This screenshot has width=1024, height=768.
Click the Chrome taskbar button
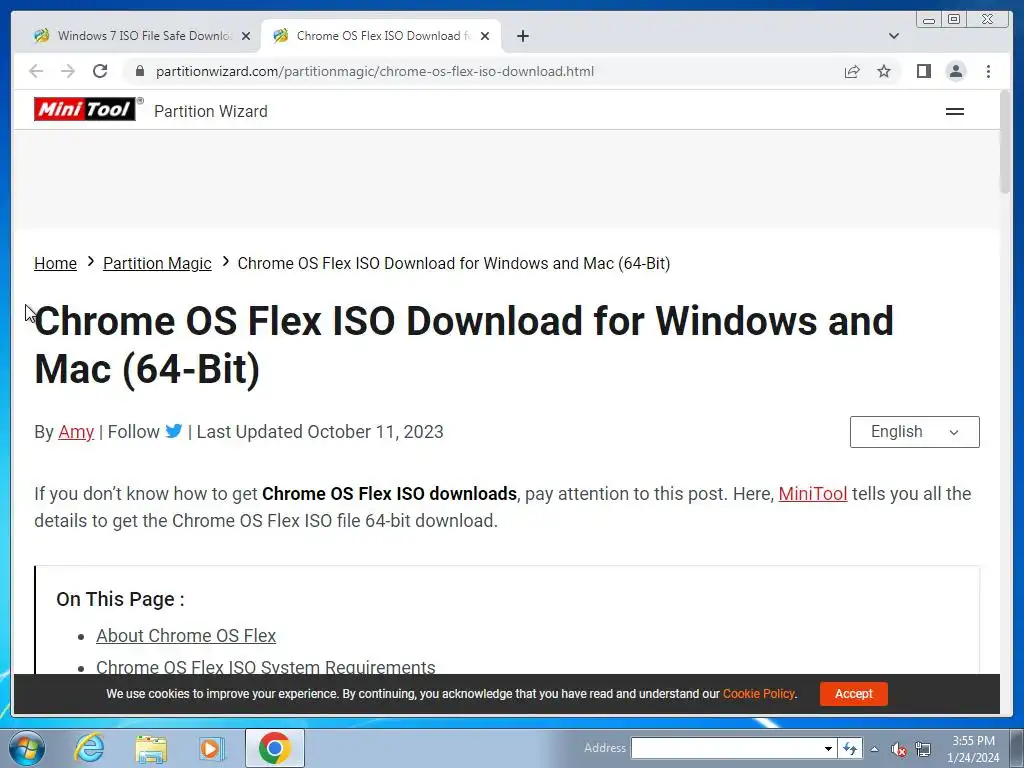click(x=274, y=748)
